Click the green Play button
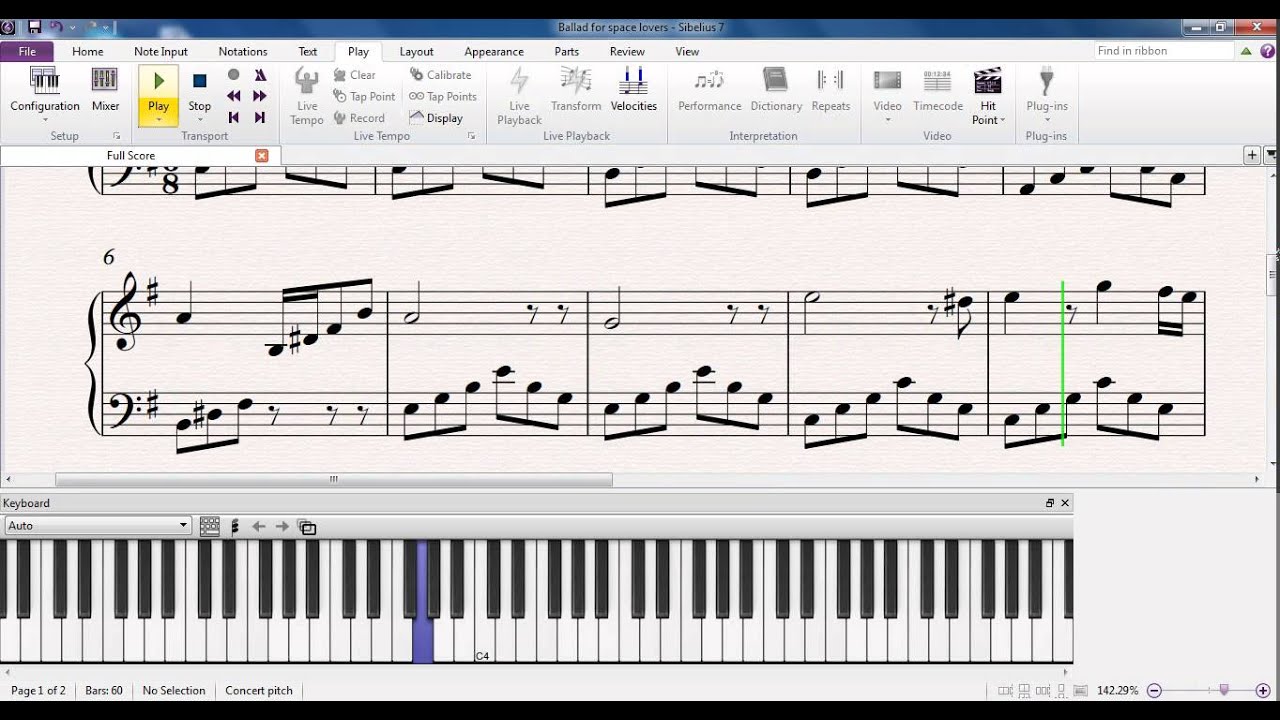The width and height of the screenshot is (1280, 720). tap(159, 81)
